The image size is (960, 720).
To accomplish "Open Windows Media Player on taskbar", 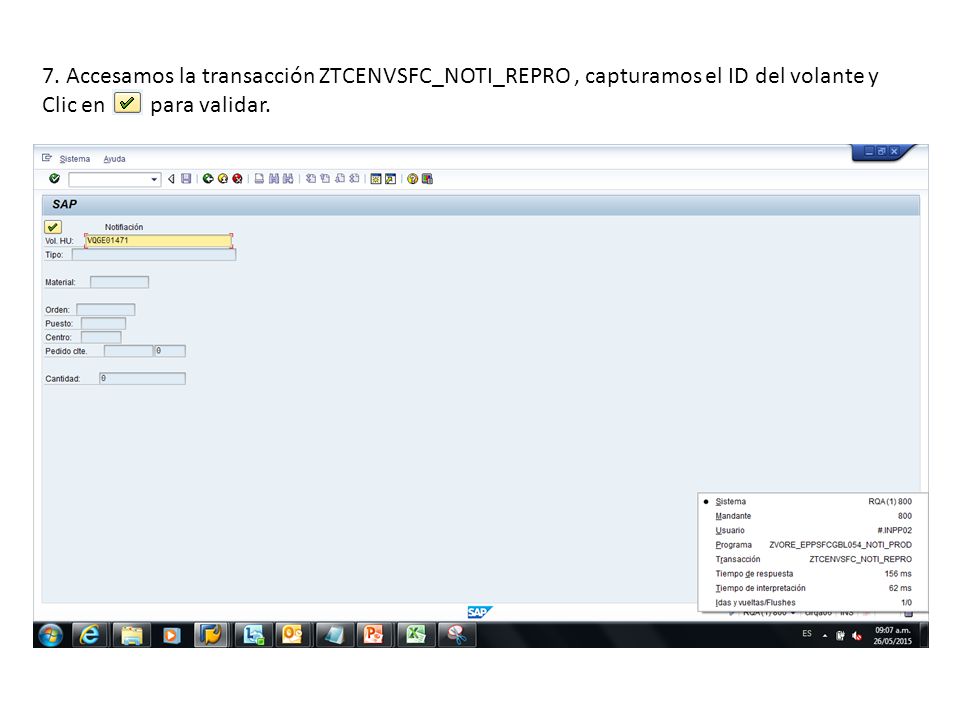I will click(171, 636).
